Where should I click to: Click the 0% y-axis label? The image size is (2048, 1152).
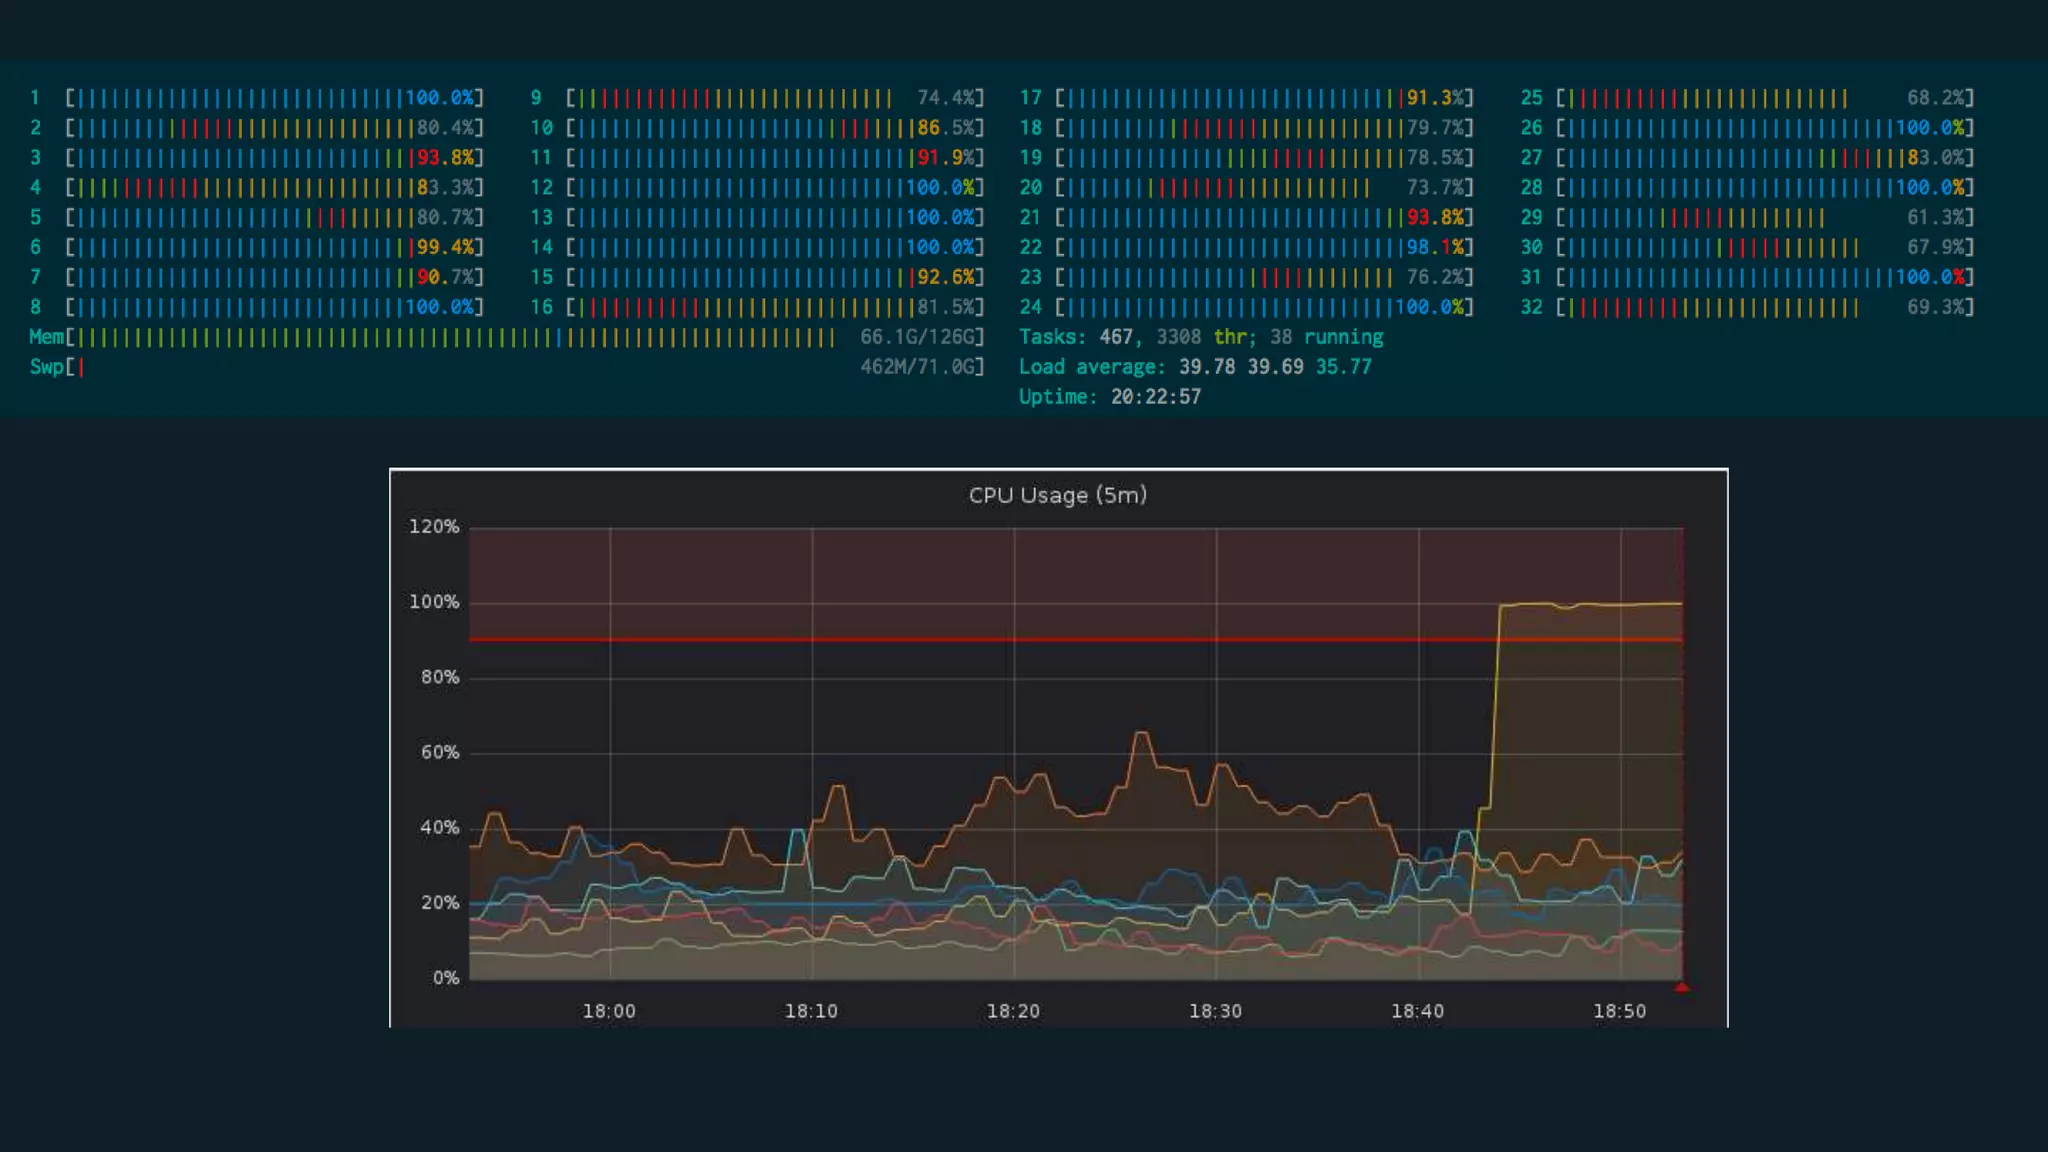click(x=446, y=978)
